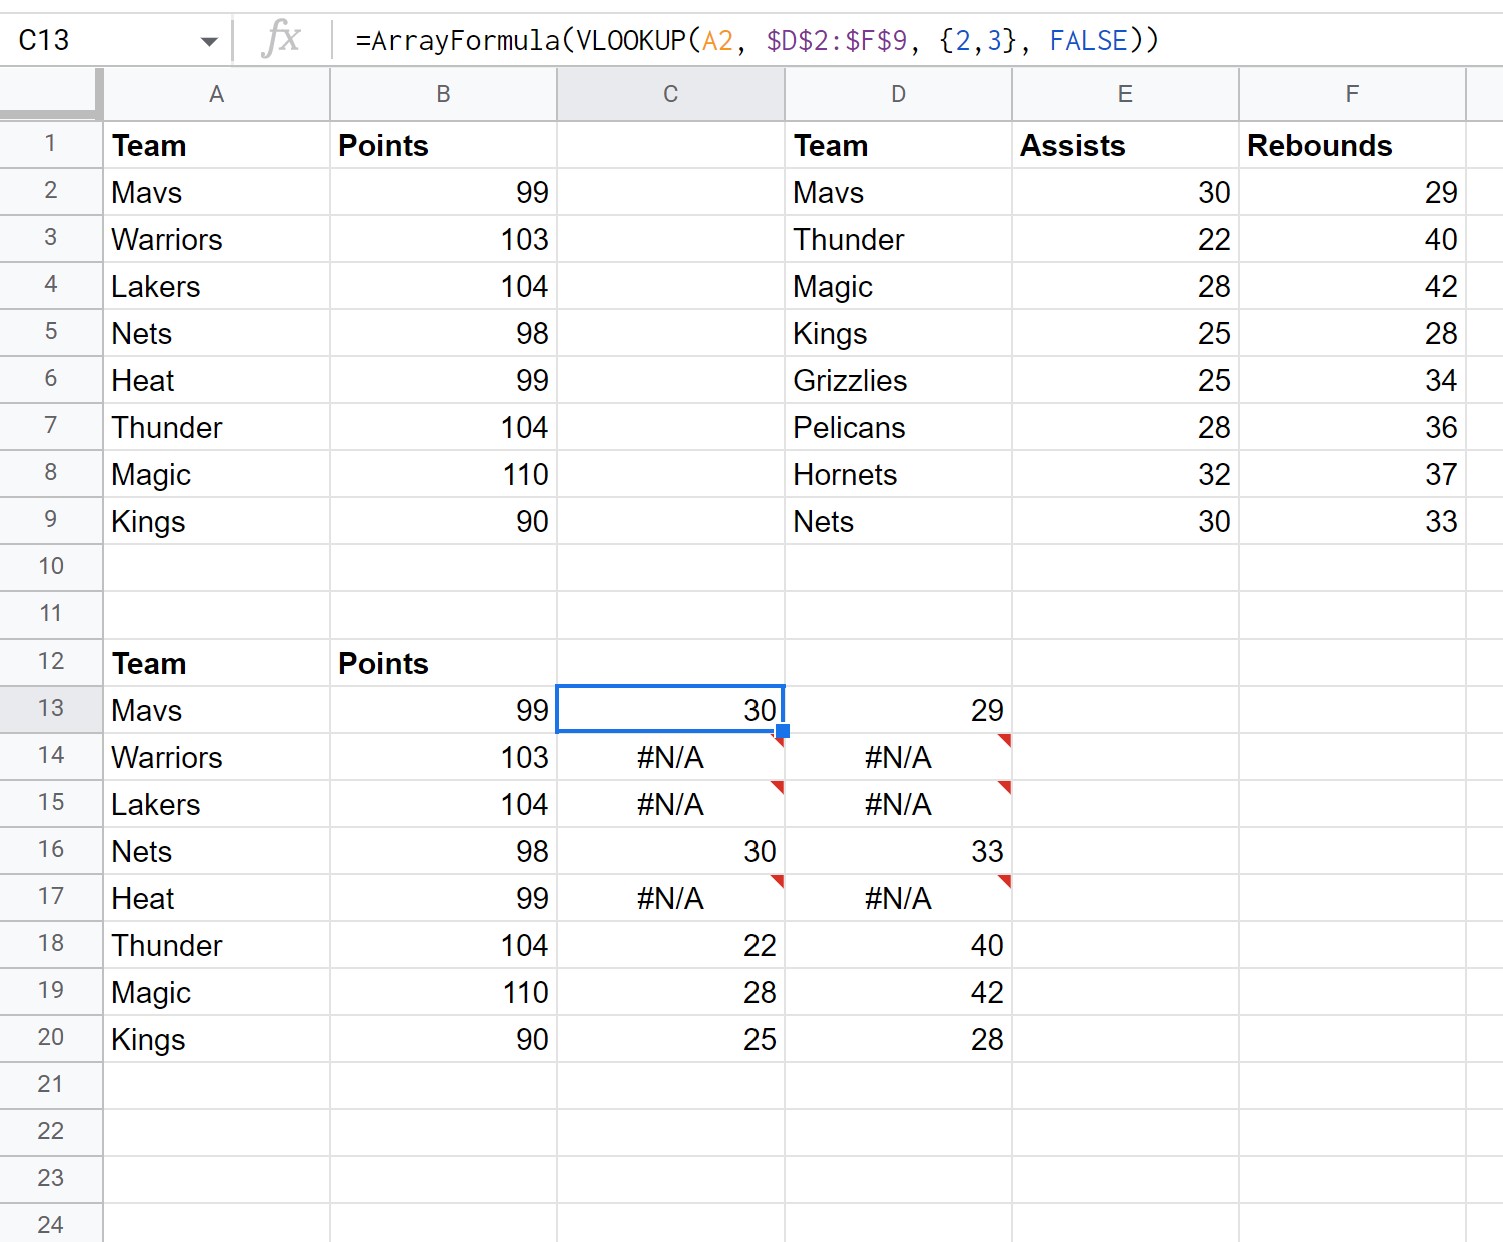Select row 20 header
1503x1242 pixels.
click(50, 1038)
